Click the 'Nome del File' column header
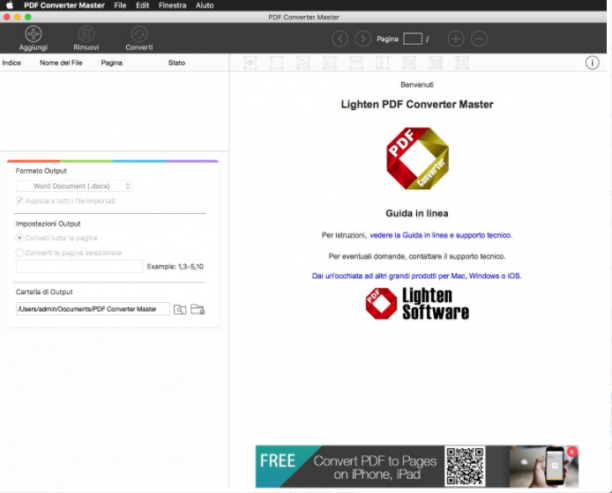This screenshot has width=612, height=493. (x=61, y=62)
